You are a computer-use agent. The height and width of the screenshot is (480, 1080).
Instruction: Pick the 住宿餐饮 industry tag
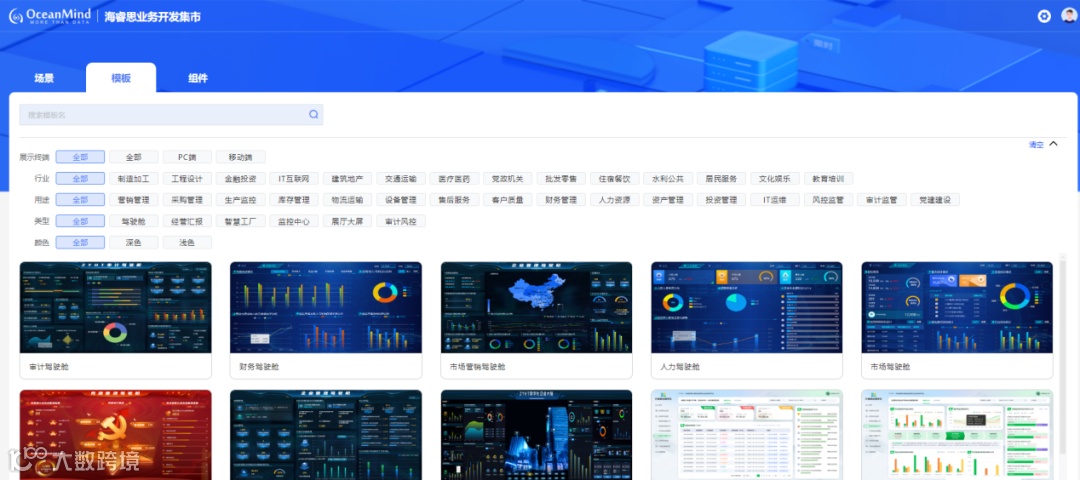click(614, 178)
